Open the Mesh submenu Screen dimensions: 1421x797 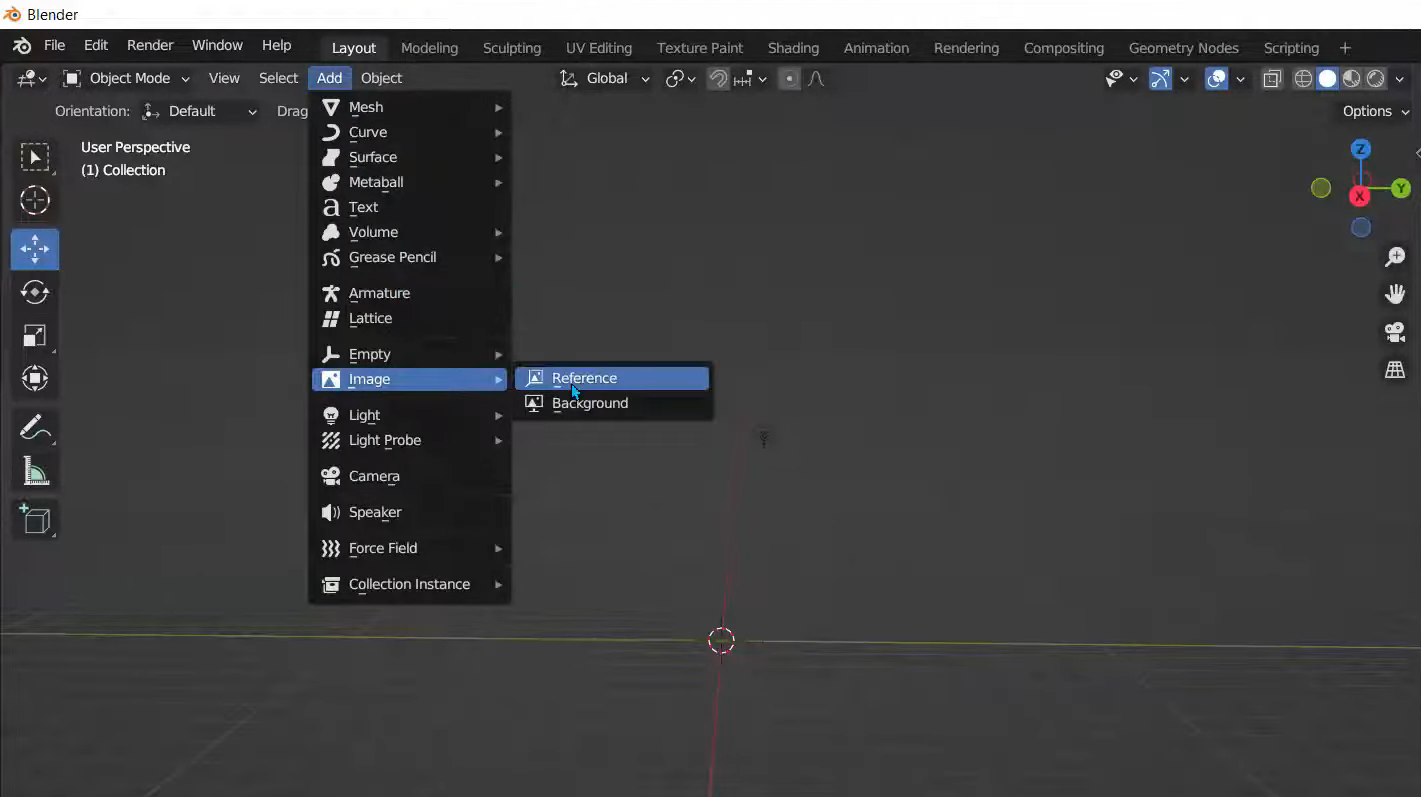(410, 107)
